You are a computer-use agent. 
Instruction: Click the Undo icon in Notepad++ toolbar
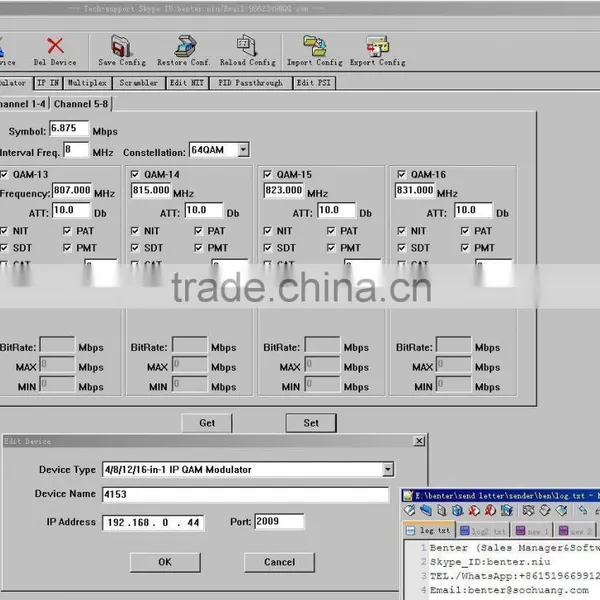(x=583, y=510)
